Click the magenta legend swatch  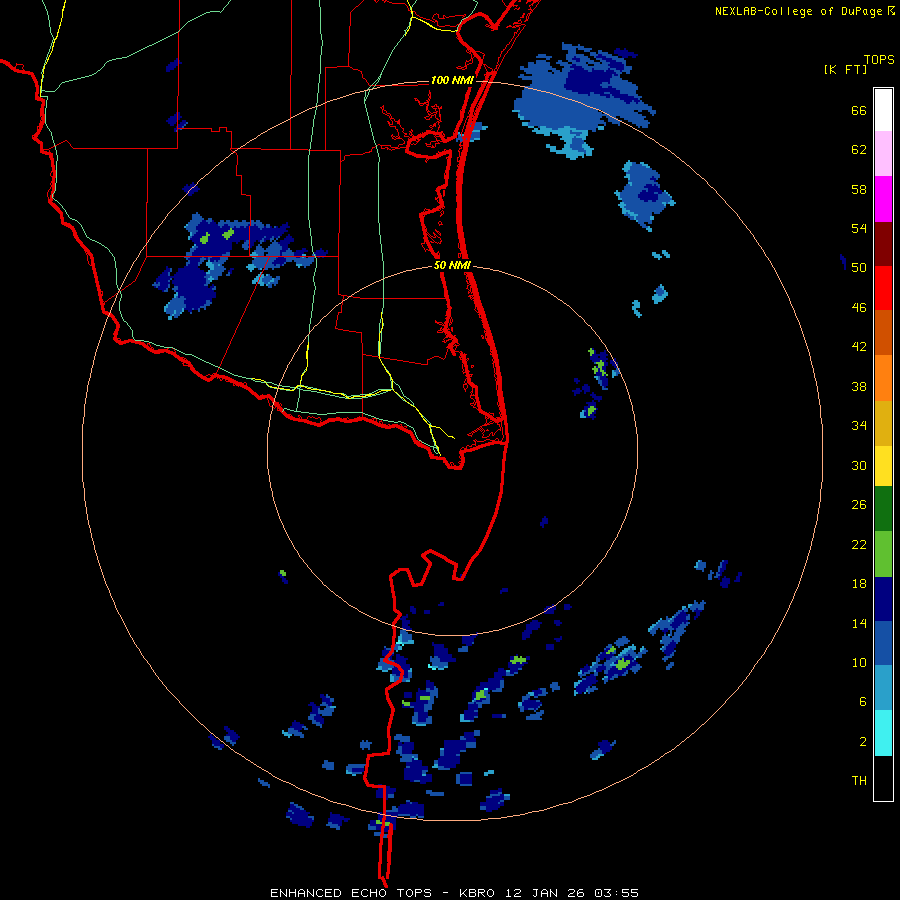pos(883,199)
